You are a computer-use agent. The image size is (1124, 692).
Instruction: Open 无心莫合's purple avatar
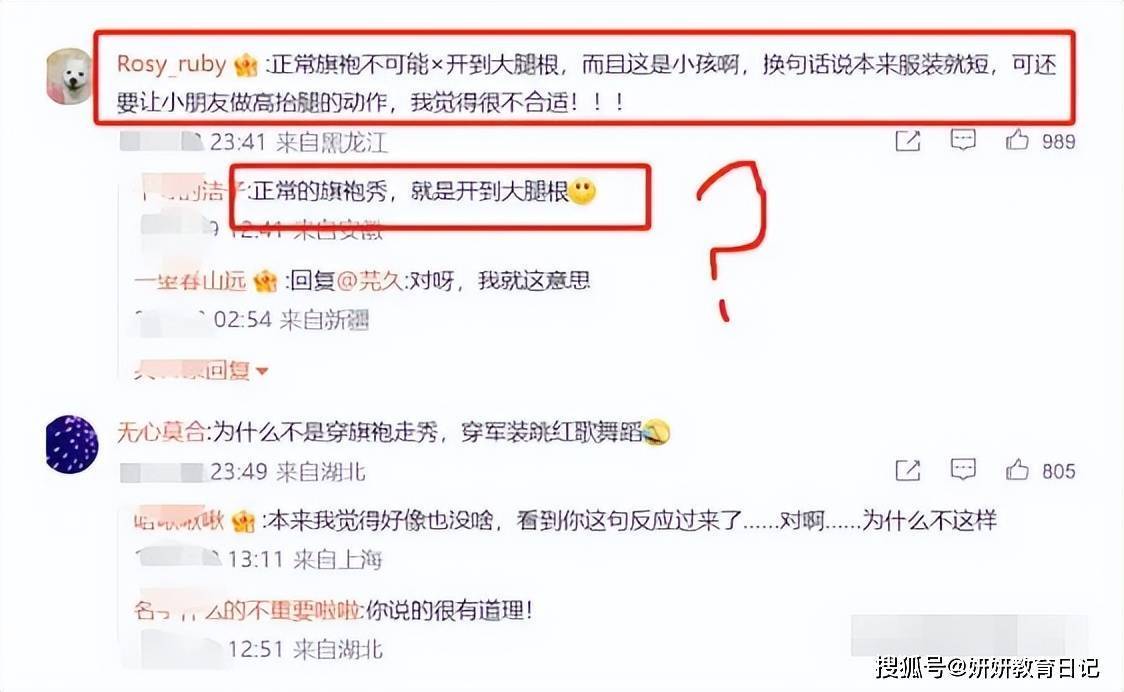click(71, 444)
